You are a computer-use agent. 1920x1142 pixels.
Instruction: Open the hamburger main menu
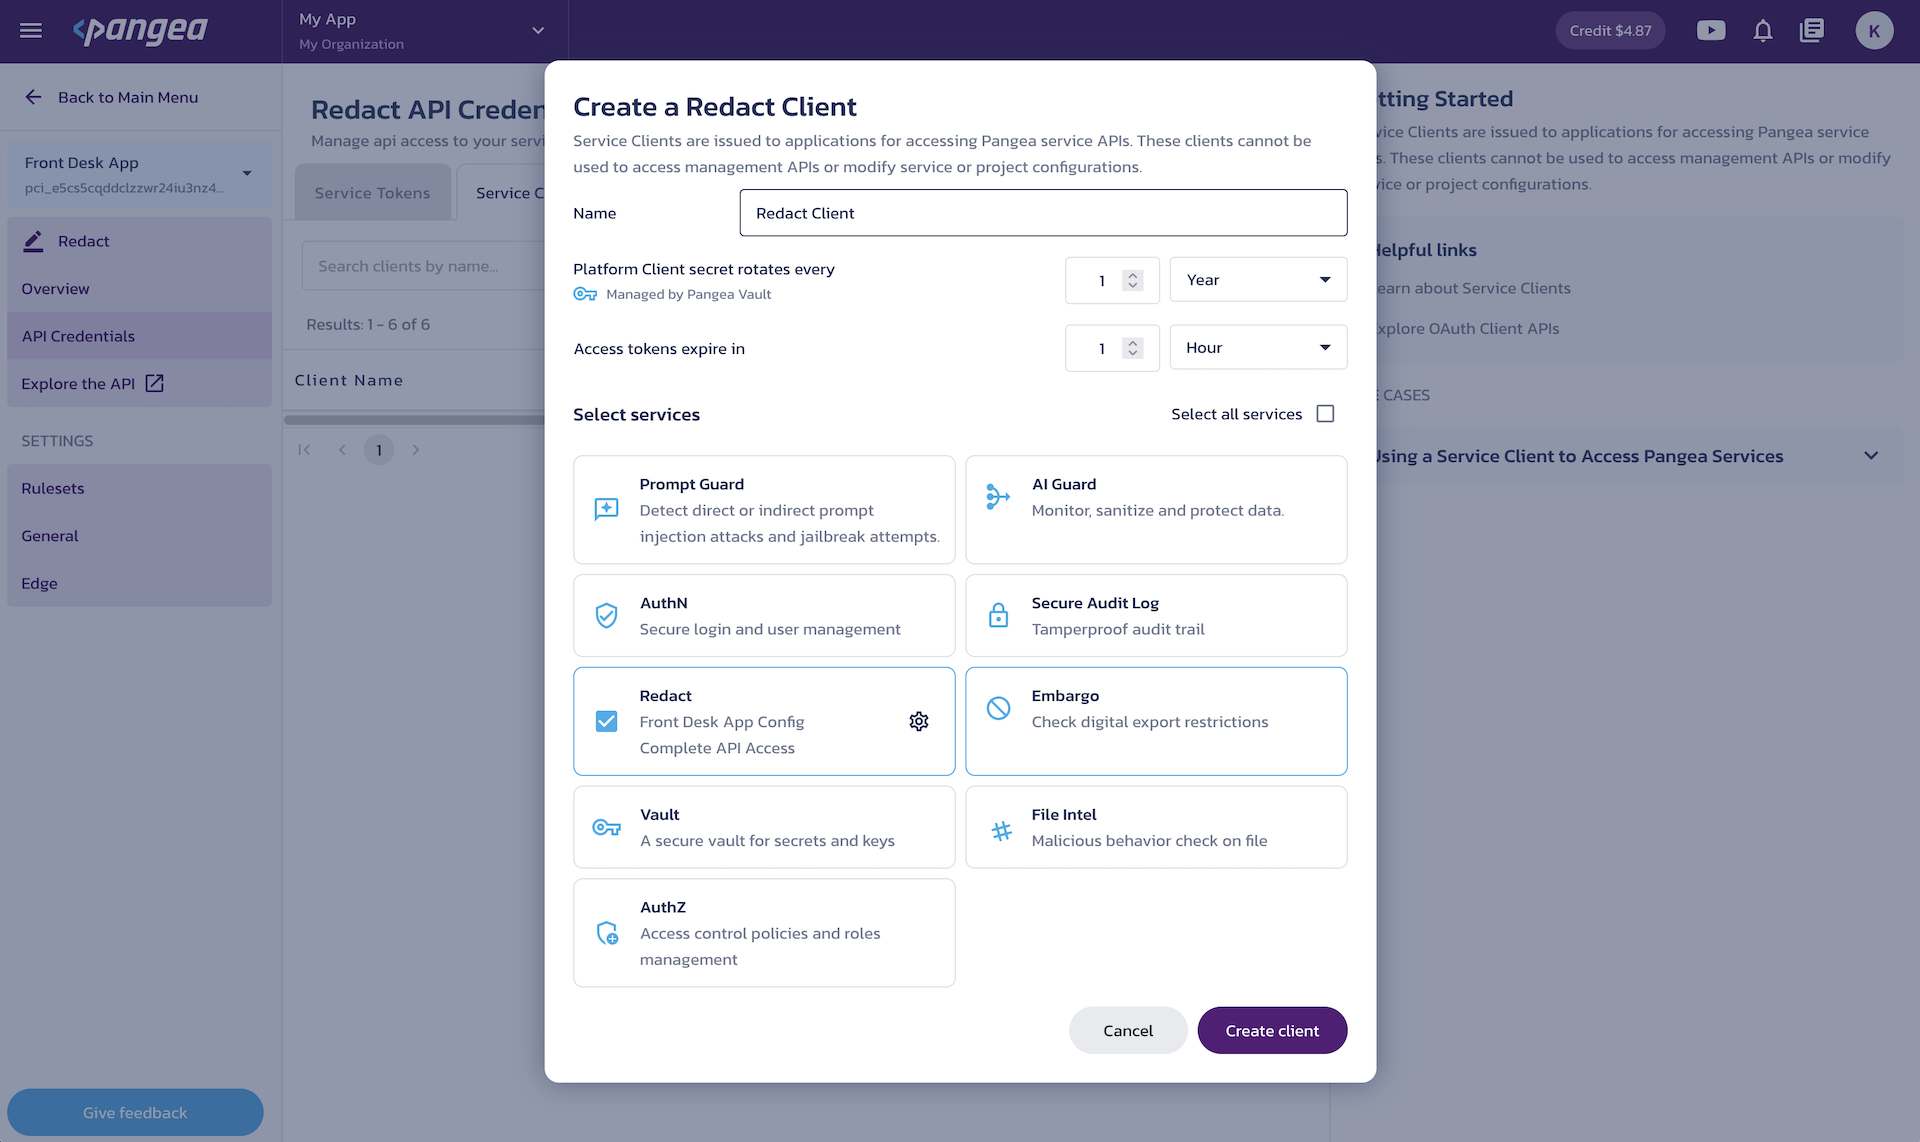coord(31,31)
